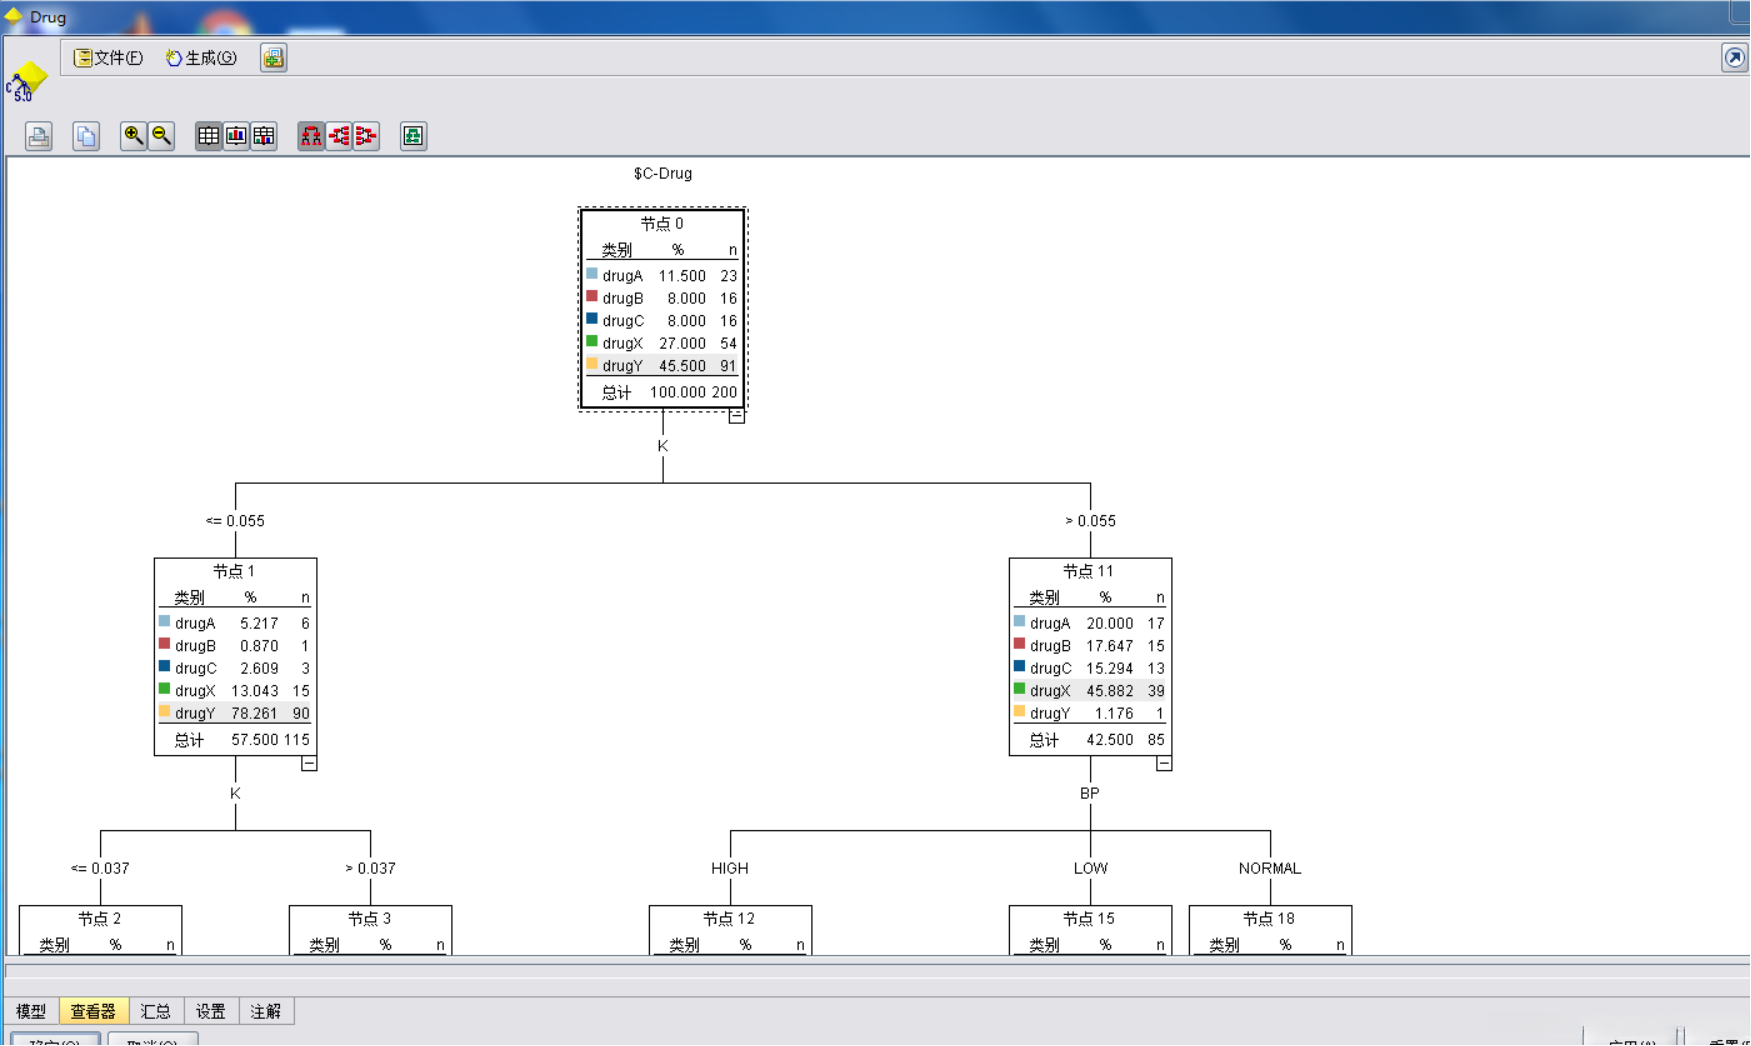Open the 文件(F) menu
The width and height of the screenshot is (1751, 1046).
pyautogui.click(x=109, y=58)
